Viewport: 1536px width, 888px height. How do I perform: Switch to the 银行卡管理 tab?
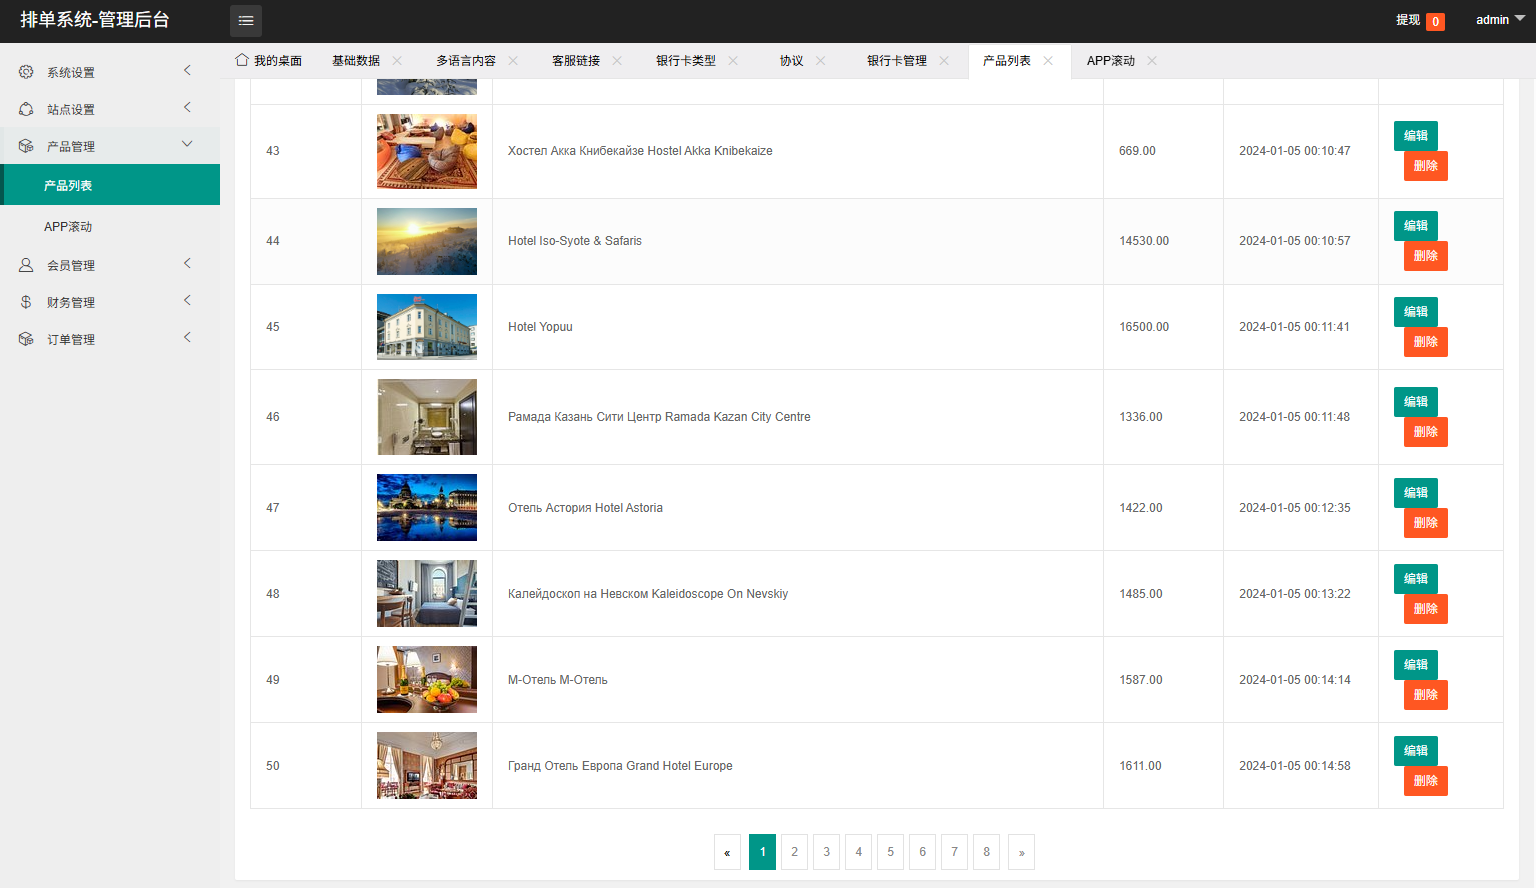[895, 60]
